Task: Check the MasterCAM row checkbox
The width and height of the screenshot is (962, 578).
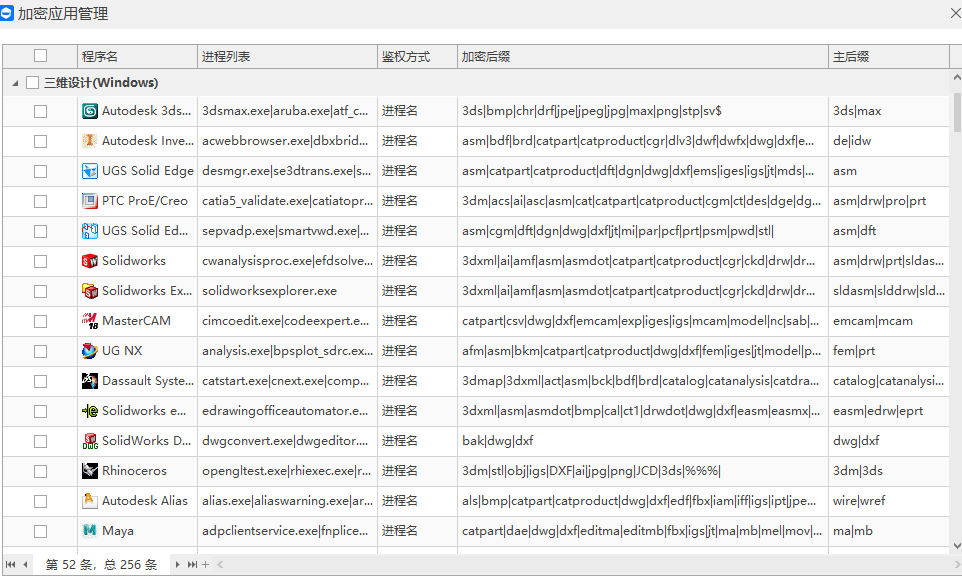Action: [x=40, y=322]
